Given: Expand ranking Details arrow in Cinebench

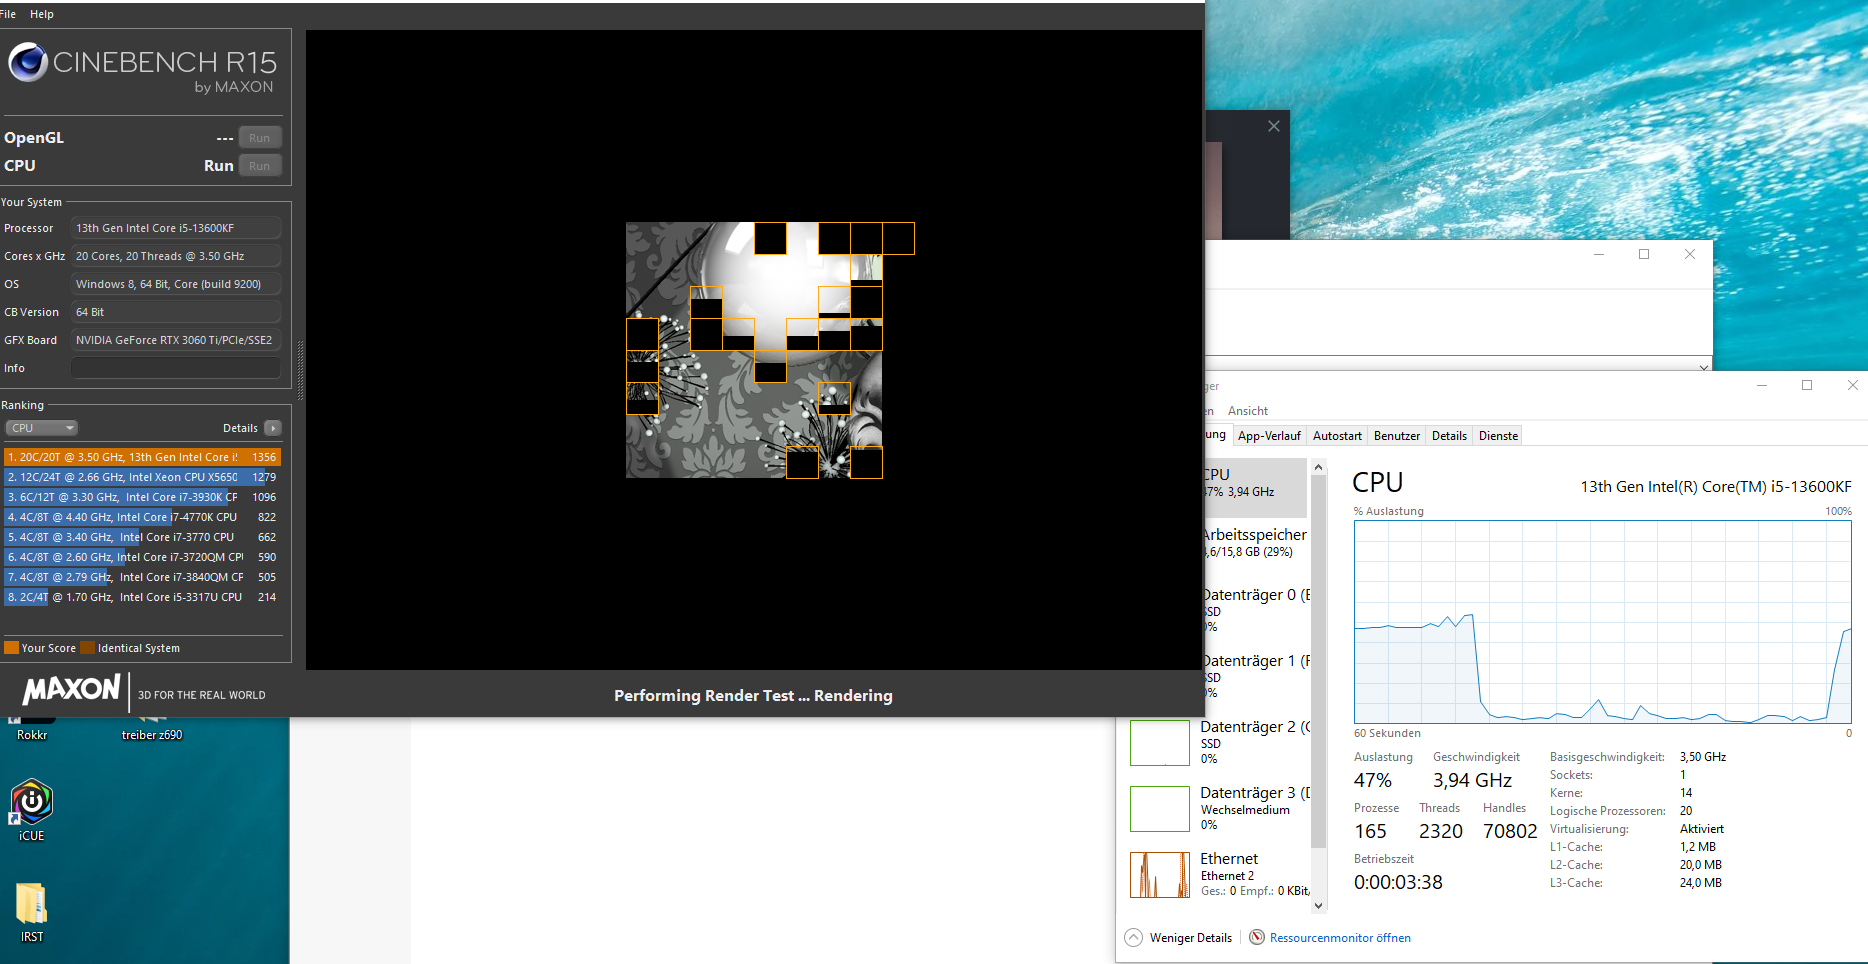Looking at the screenshot, I should click(273, 428).
